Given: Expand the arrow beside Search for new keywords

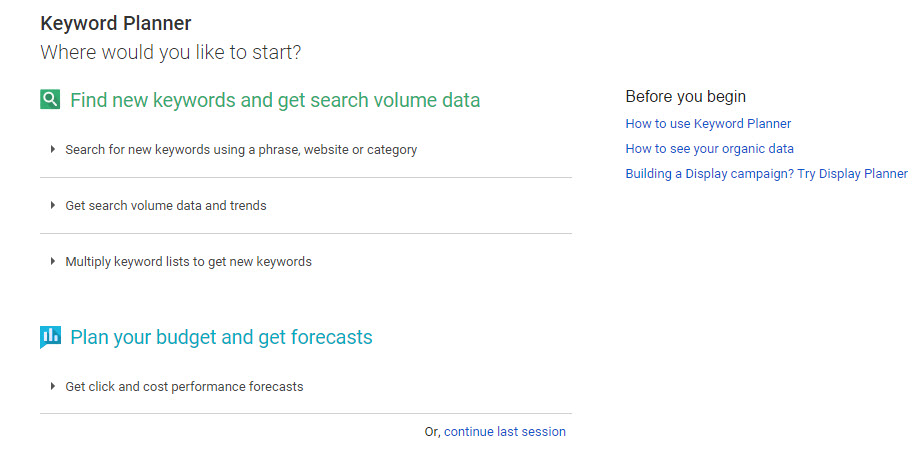Looking at the screenshot, I should coord(53,150).
